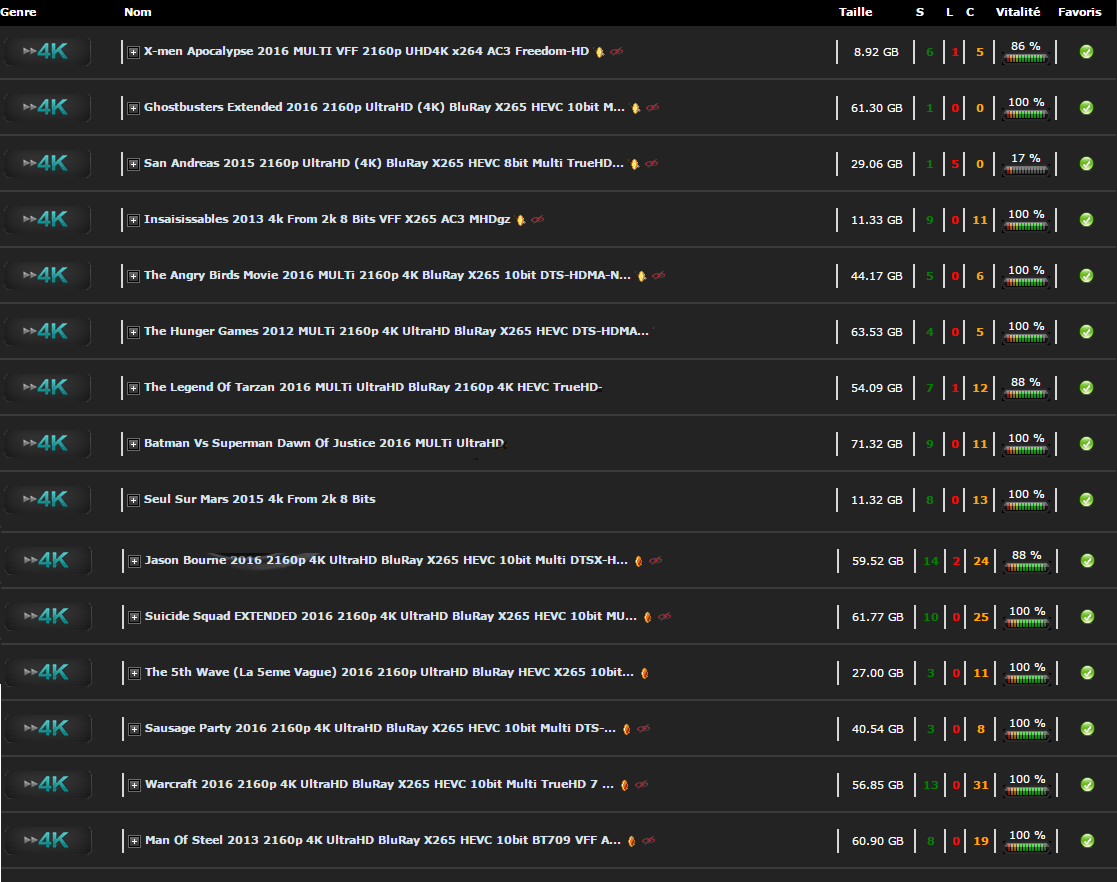Click the 4K genre badge for Batman Vs Superman
Screen dimensions: 1117x882
point(47,443)
